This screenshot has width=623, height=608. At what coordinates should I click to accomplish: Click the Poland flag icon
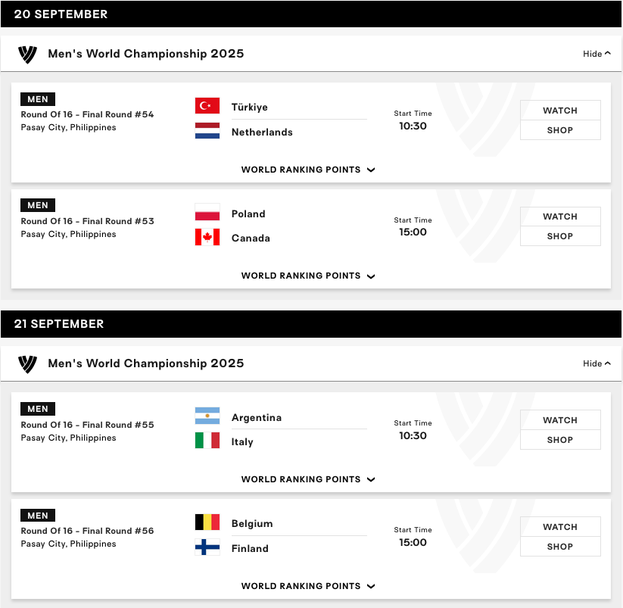(x=207, y=213)
